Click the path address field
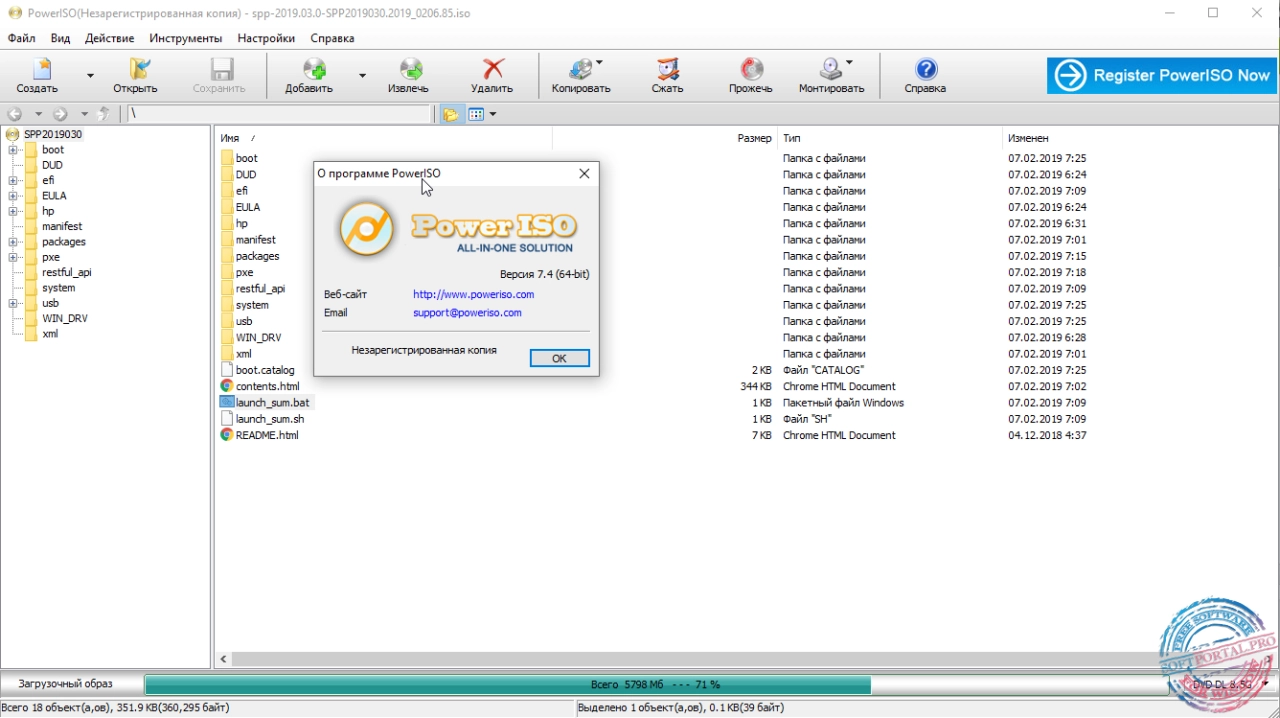 coord(279,114)
